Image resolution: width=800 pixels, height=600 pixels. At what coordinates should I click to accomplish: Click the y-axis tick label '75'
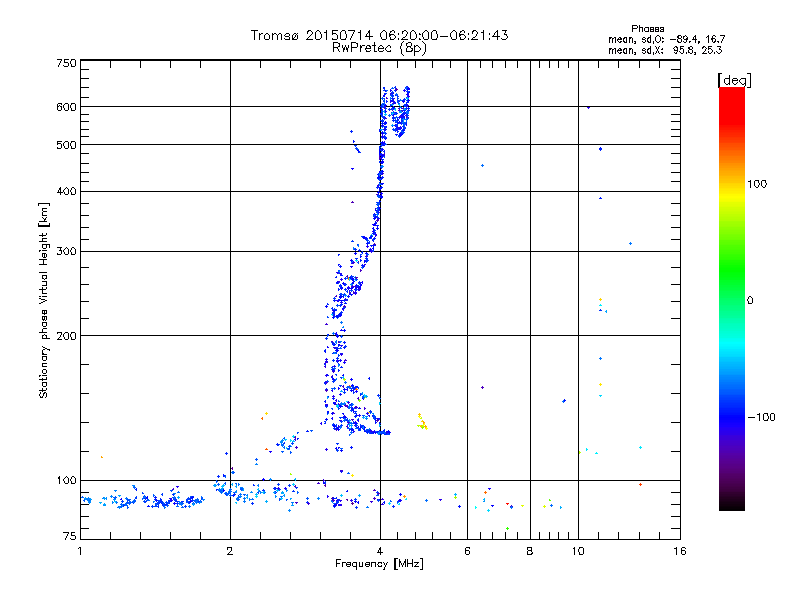coord(70,536)
